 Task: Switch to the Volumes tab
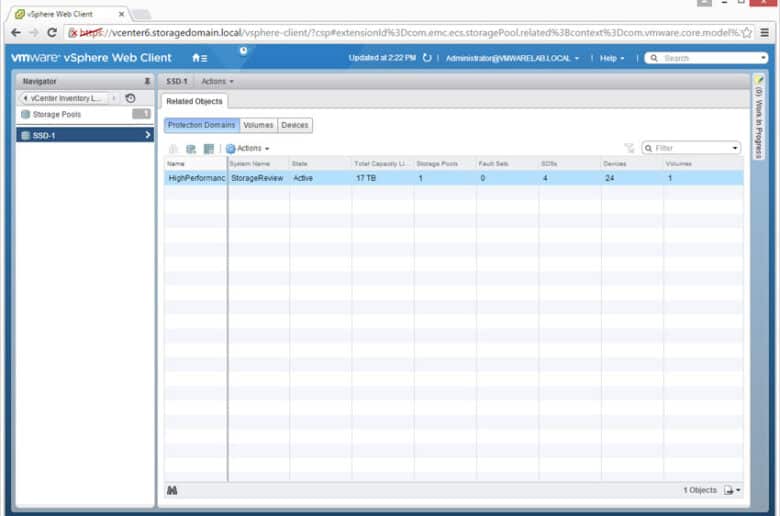click(258, 125)
